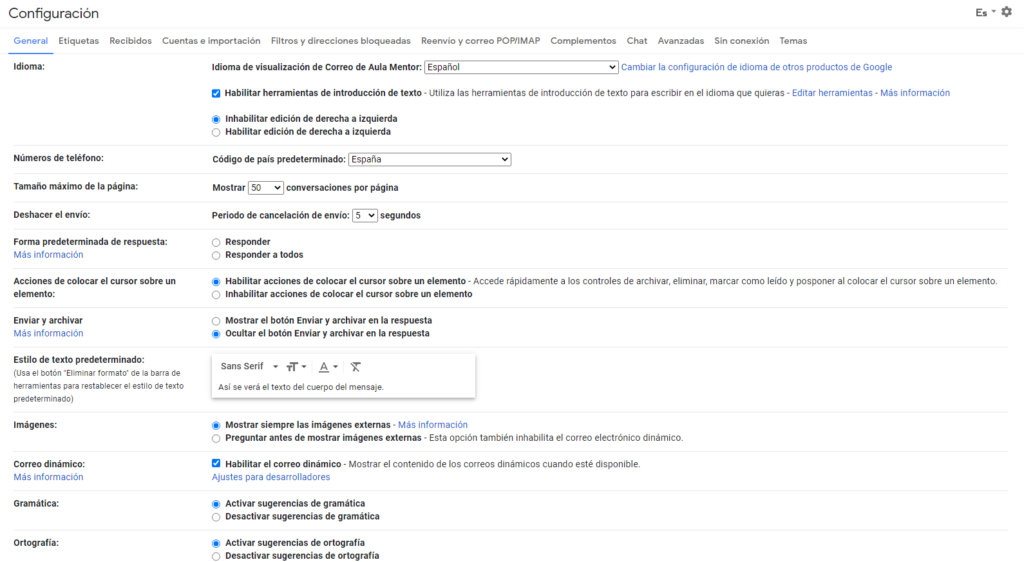Click the sample text 'Así se verá el texto'
Viewport: 1024px width, 562px height.
coord(301,387)
